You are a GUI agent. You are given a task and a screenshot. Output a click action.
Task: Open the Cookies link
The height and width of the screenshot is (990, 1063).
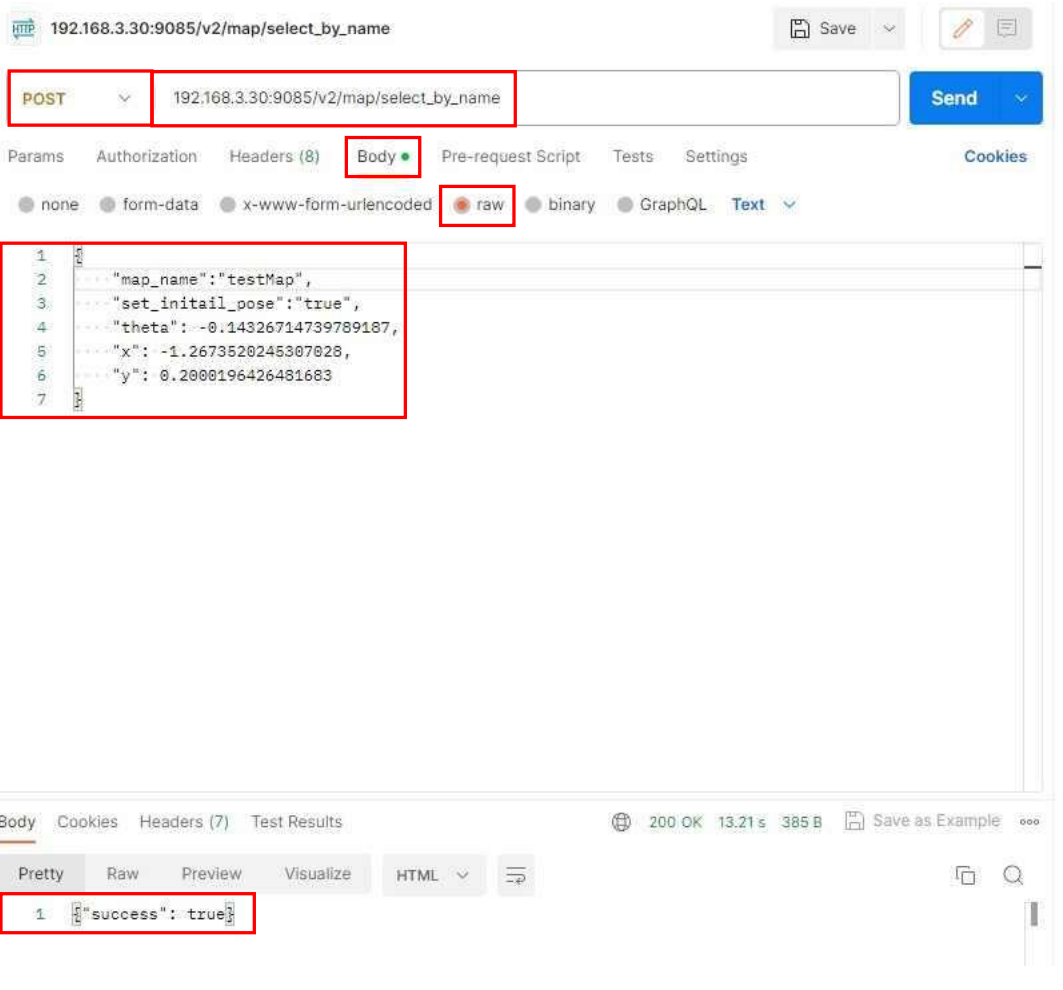(x=994, y=157)
